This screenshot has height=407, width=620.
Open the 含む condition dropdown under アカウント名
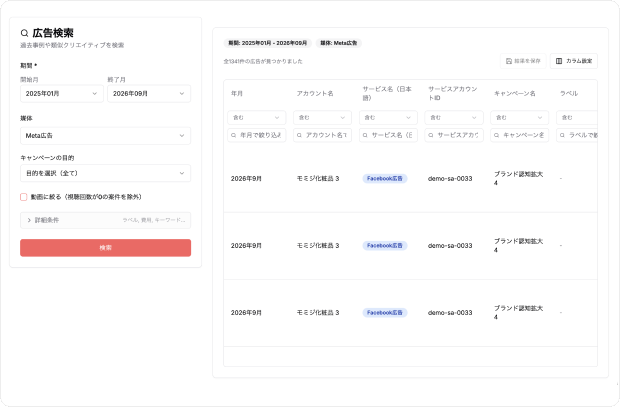(322, 117)
